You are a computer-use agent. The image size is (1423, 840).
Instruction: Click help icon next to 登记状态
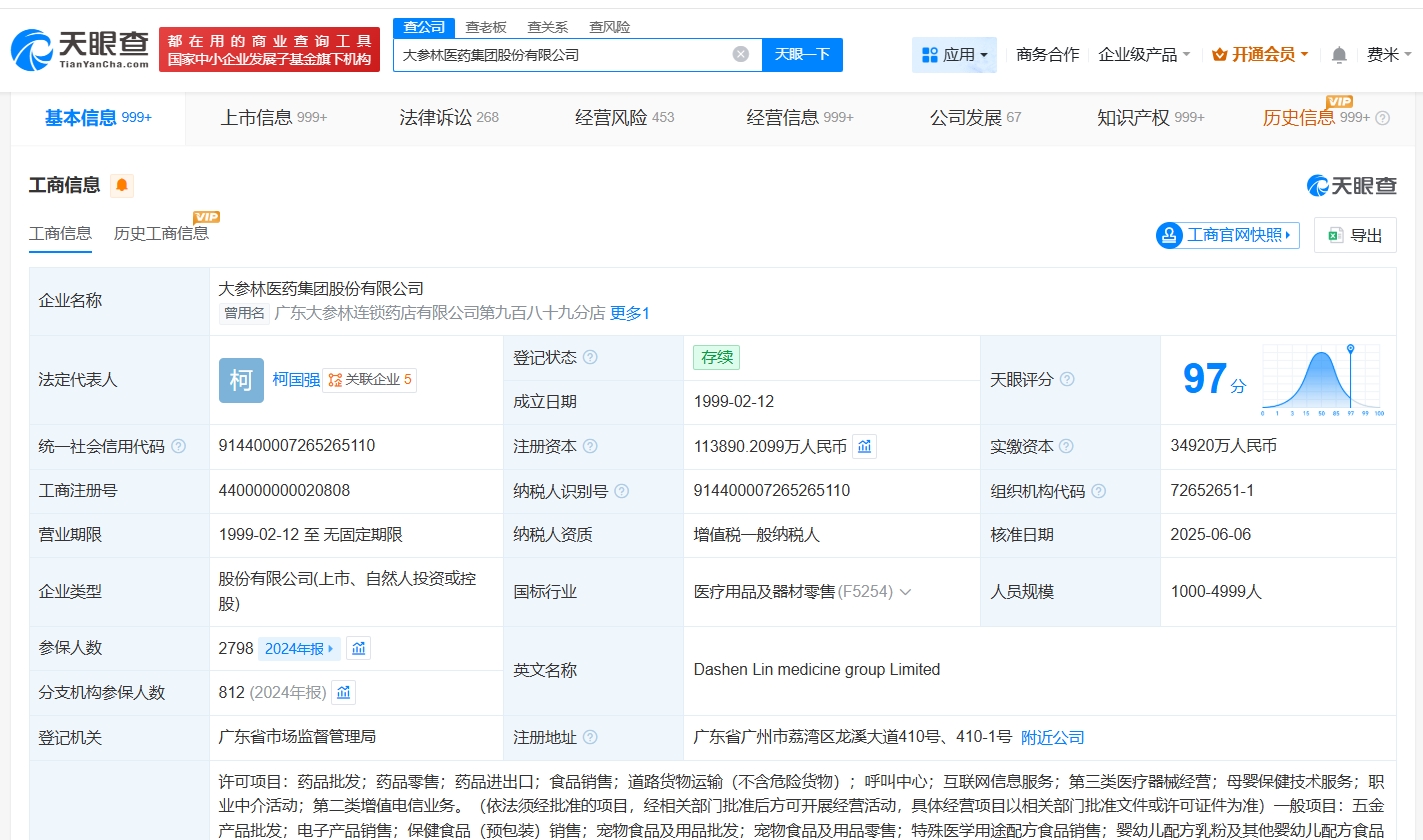pos(590,358)
